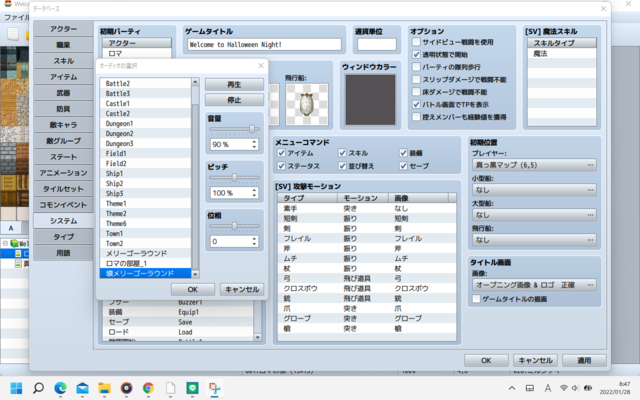Select 魔法 skill type row

point(562,53)
